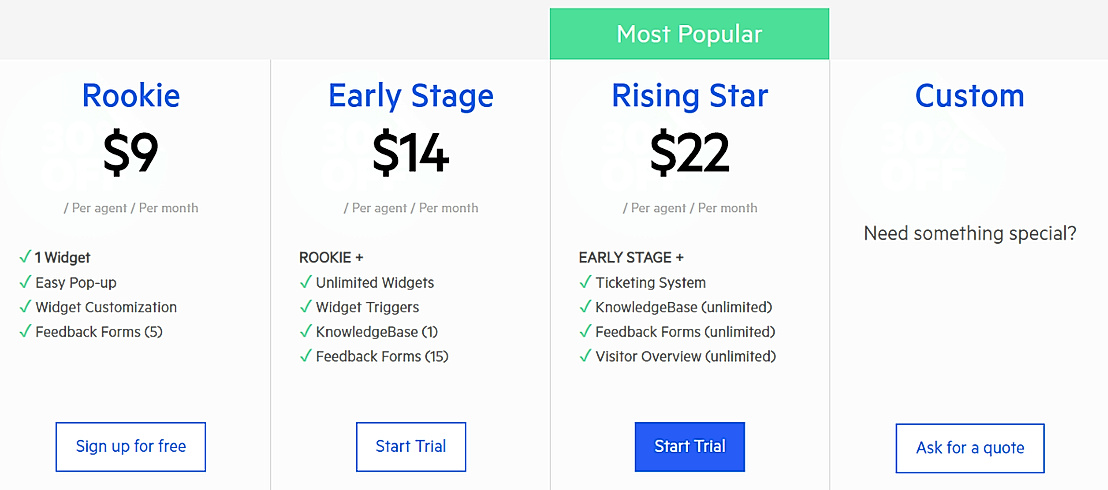The height and width of the screenshot is (490, 1108).
Task: Click the checkmark beside 1 Widget
Action: point(25,257)
